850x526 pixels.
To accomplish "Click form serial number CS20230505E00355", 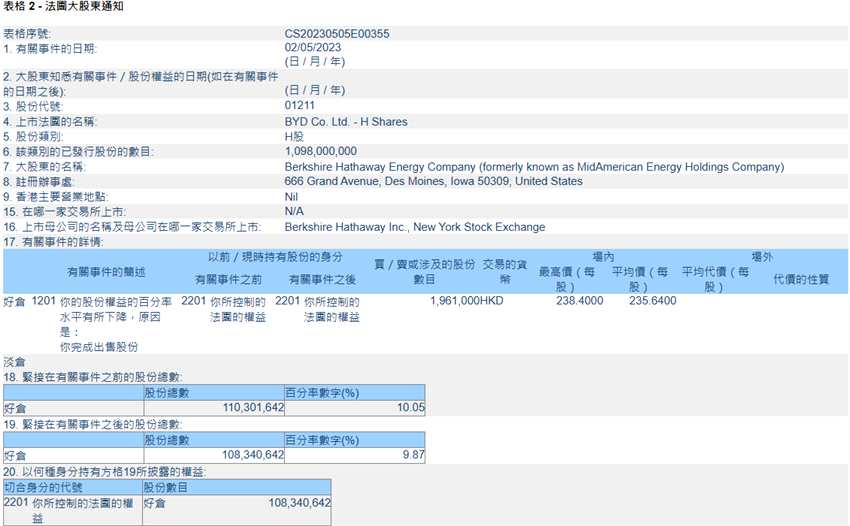I will coord(337,34).
